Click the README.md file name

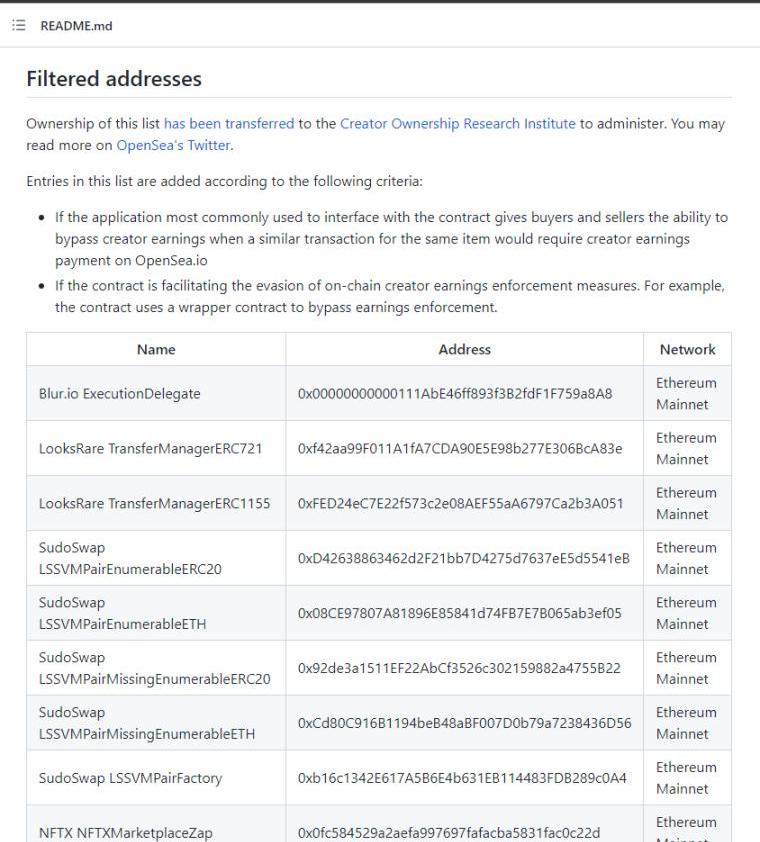[76, 26]
